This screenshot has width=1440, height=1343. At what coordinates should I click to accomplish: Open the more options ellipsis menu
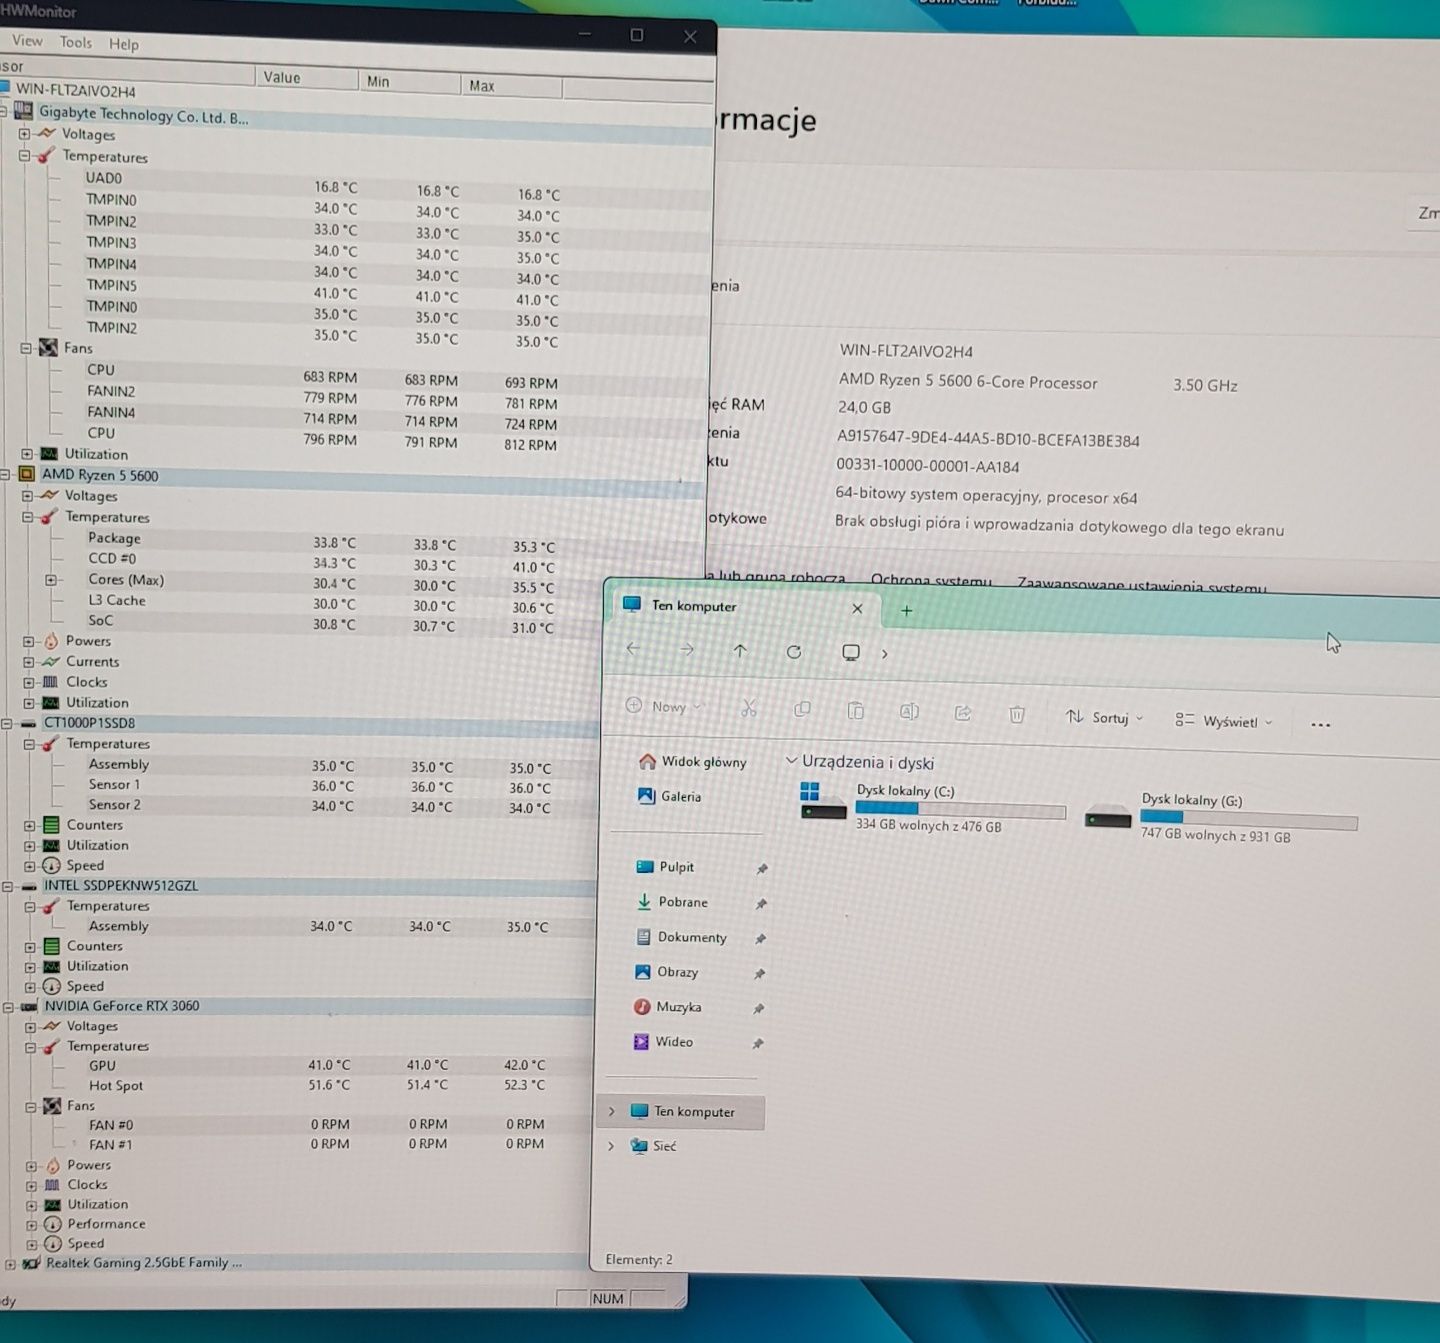1321,724
